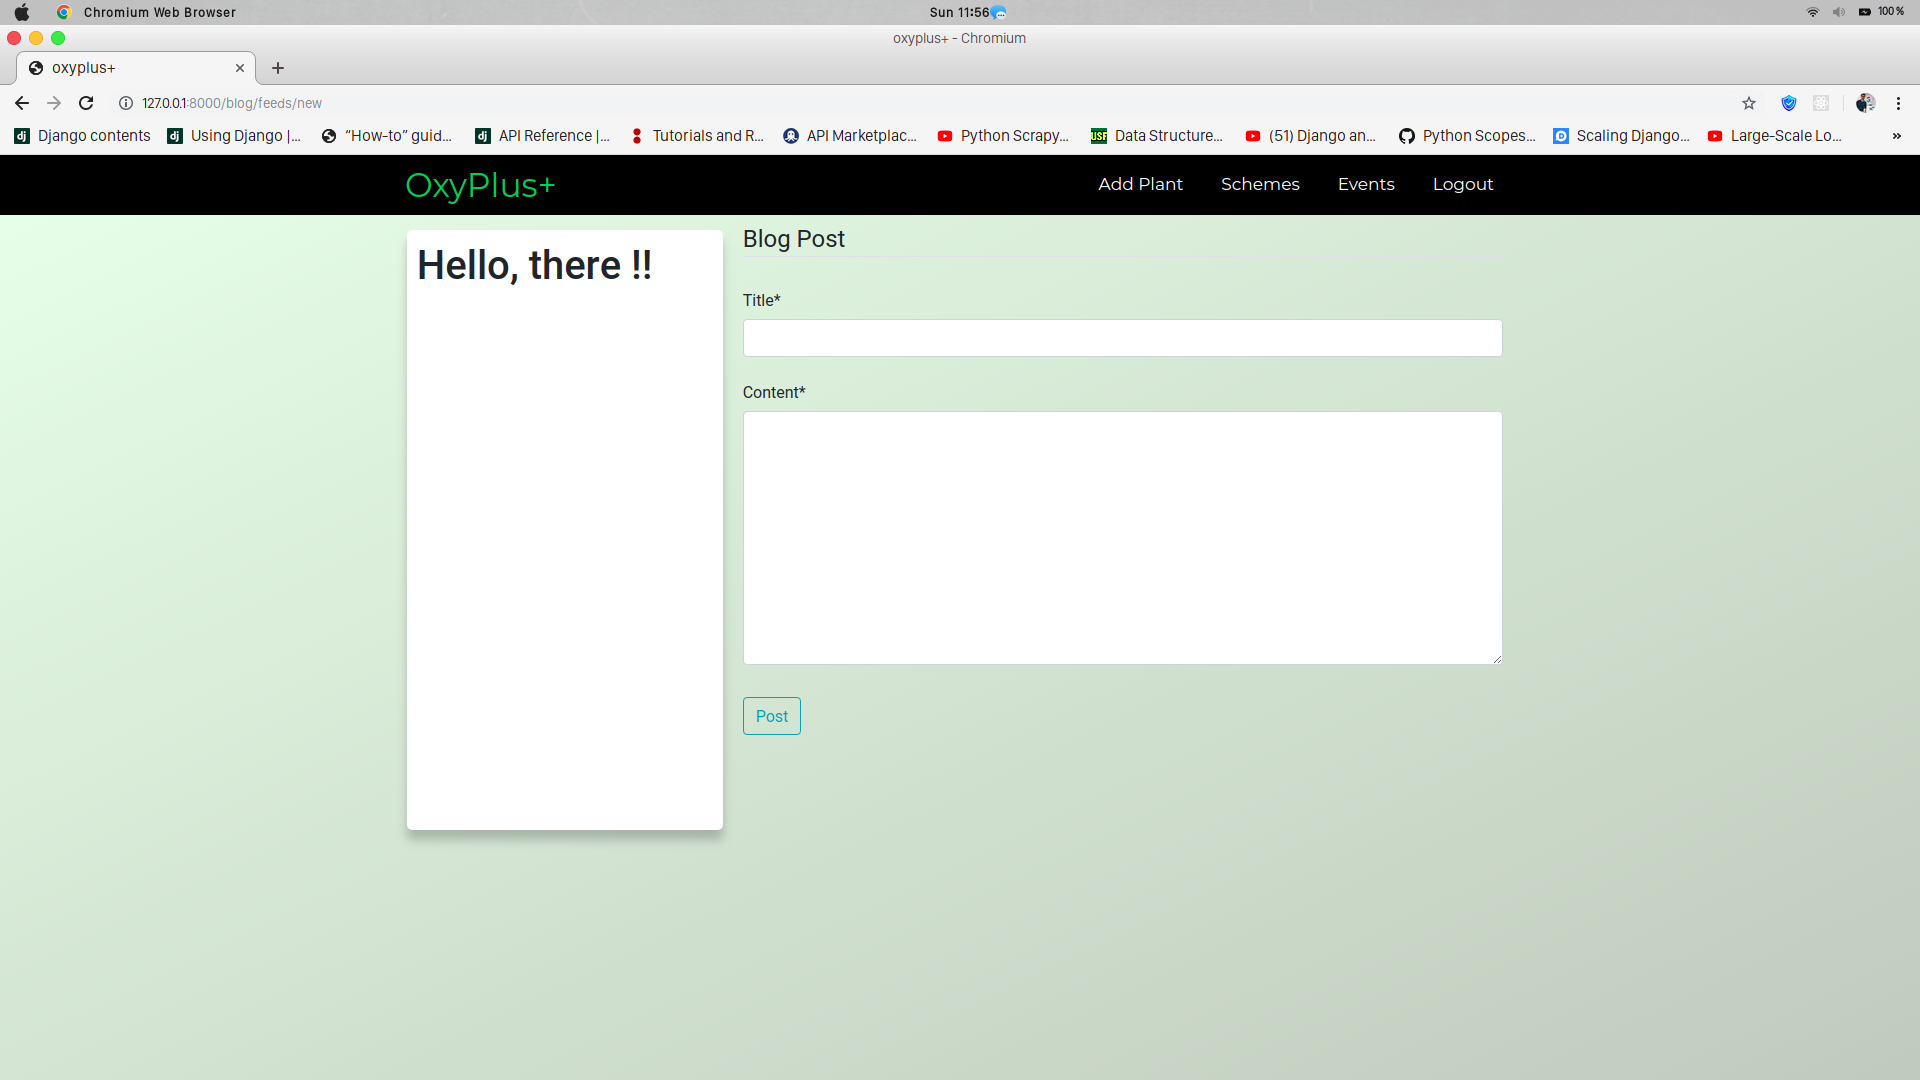1920x1080 pixels.
Task: Open a new tab with plus button
Action: point(278,68)
